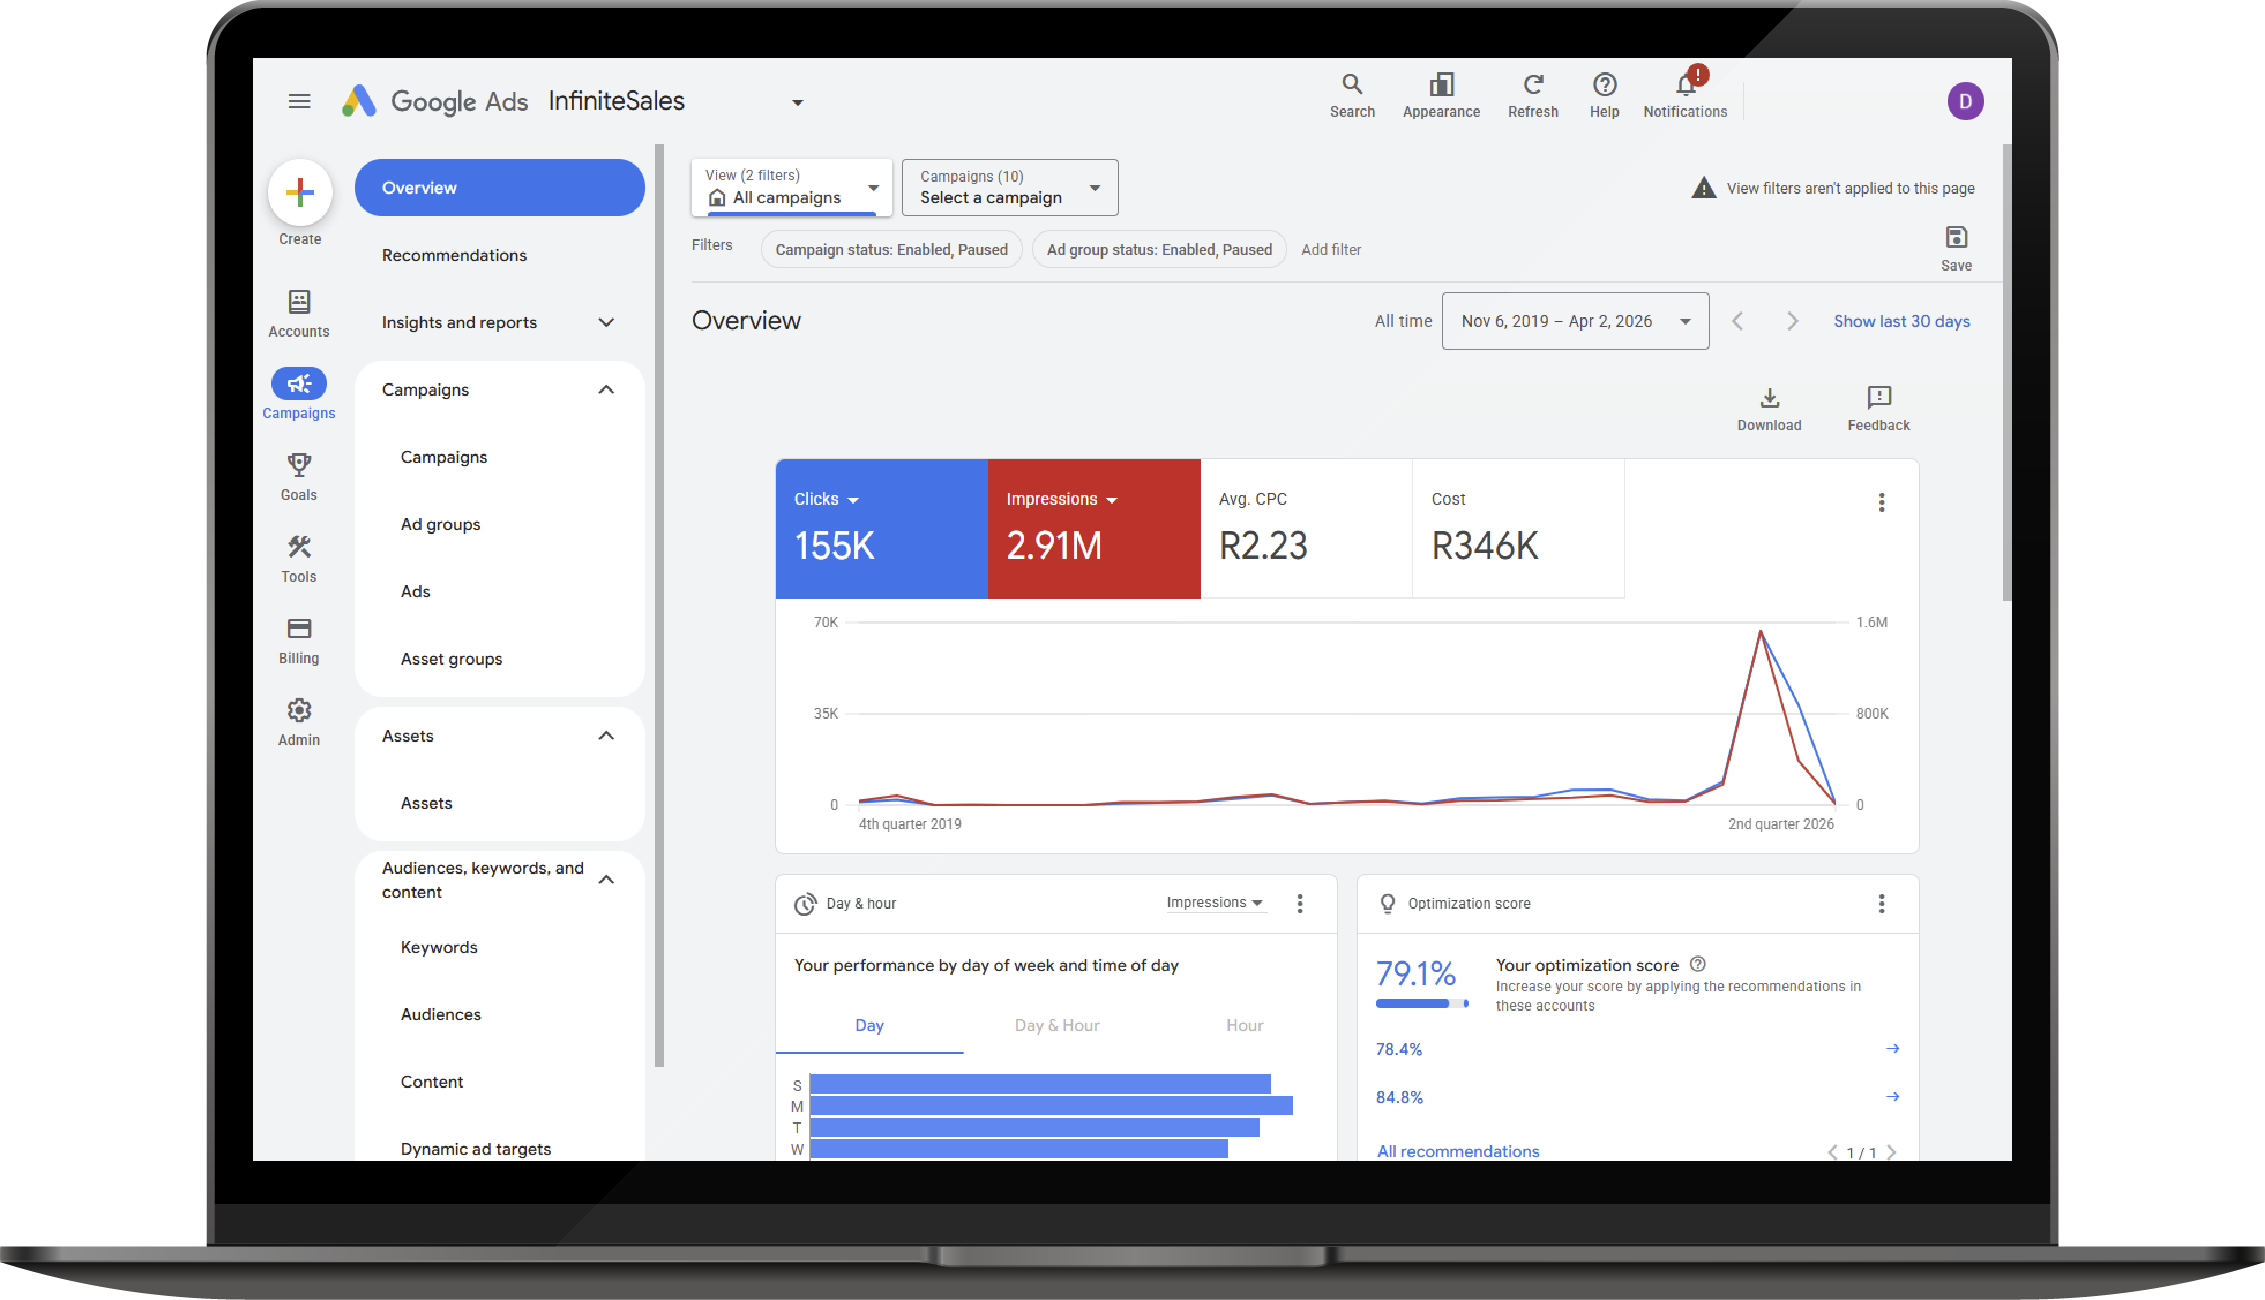The width and height of the screenshot is (2265, 1300).
Task: Open the Goals trophy icon
Action: pos(299,465)
